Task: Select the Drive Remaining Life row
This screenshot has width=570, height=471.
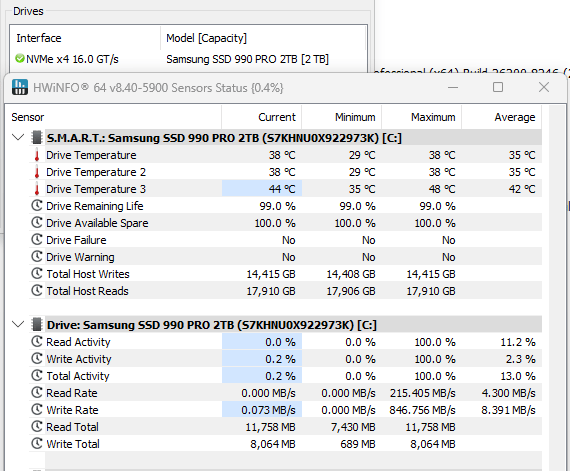Action: (x=285, y=206)
